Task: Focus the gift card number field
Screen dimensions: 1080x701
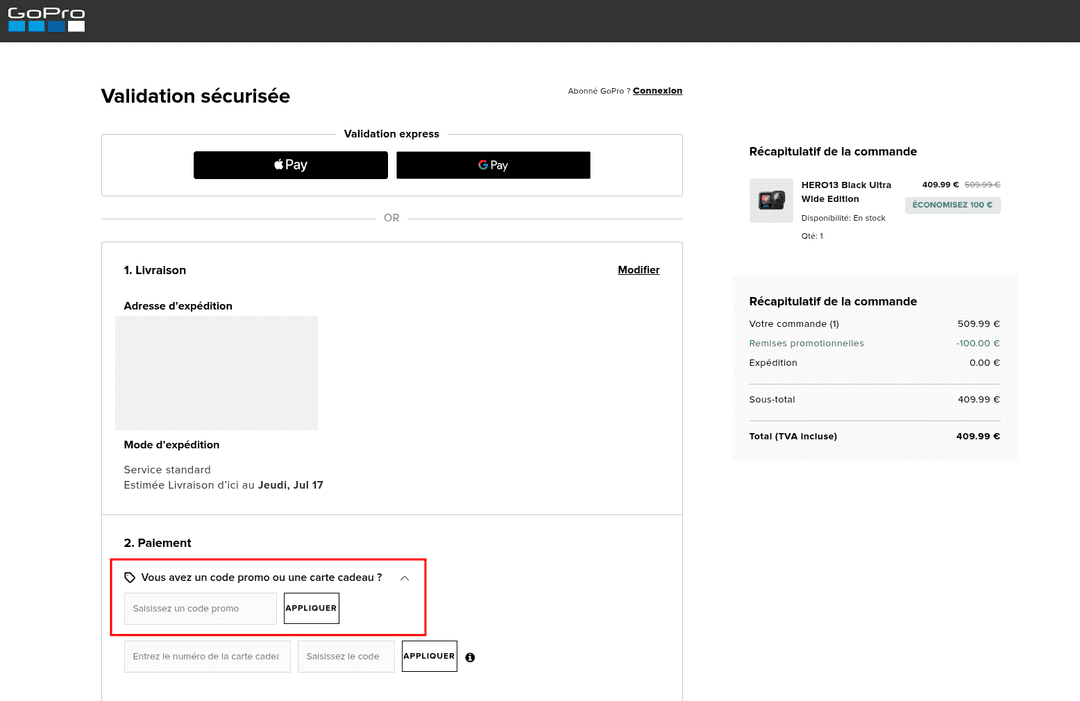Action: click(207, 656)
